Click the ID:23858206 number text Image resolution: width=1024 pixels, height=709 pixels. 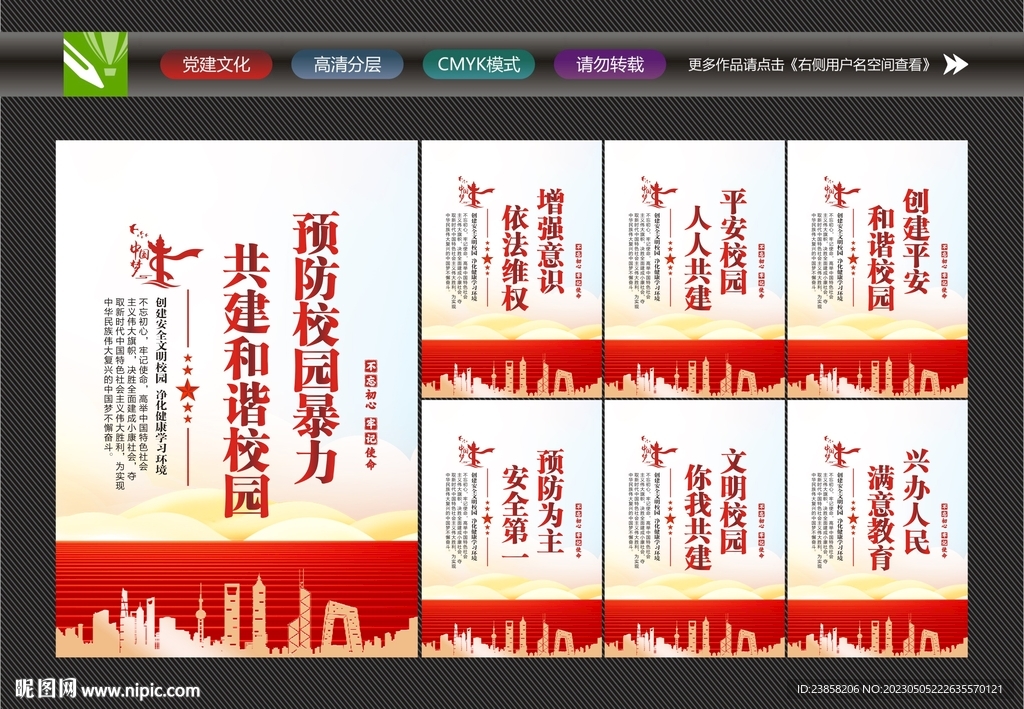827,689
